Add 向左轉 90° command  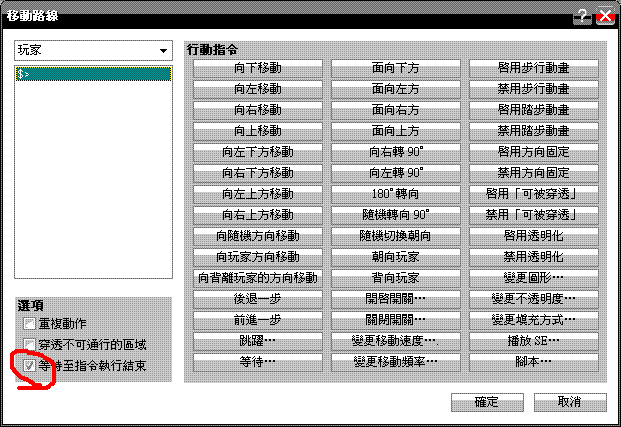click(x=396, y=173)
